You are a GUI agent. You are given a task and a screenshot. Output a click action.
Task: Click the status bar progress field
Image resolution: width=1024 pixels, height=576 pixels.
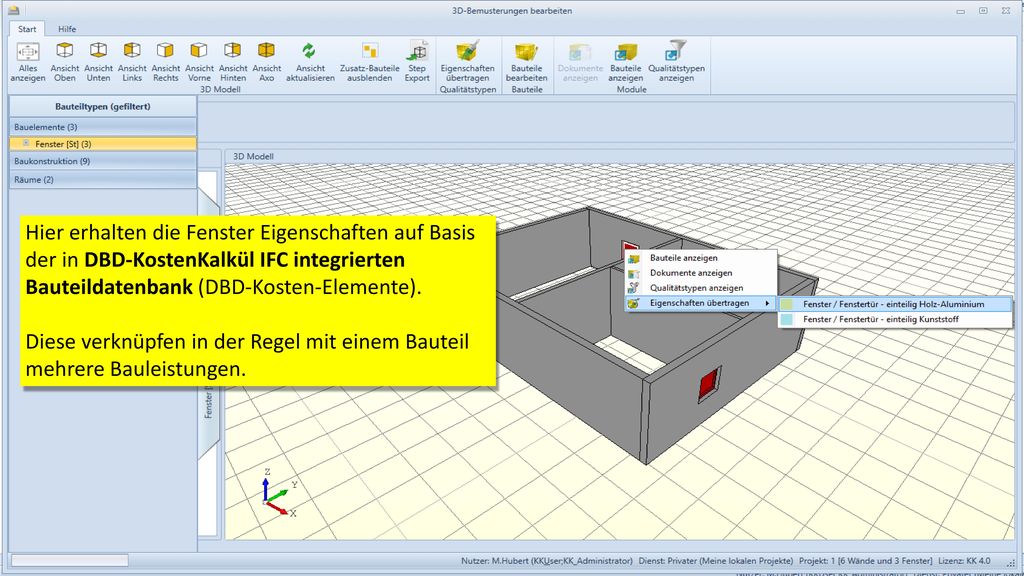(70, 560)
